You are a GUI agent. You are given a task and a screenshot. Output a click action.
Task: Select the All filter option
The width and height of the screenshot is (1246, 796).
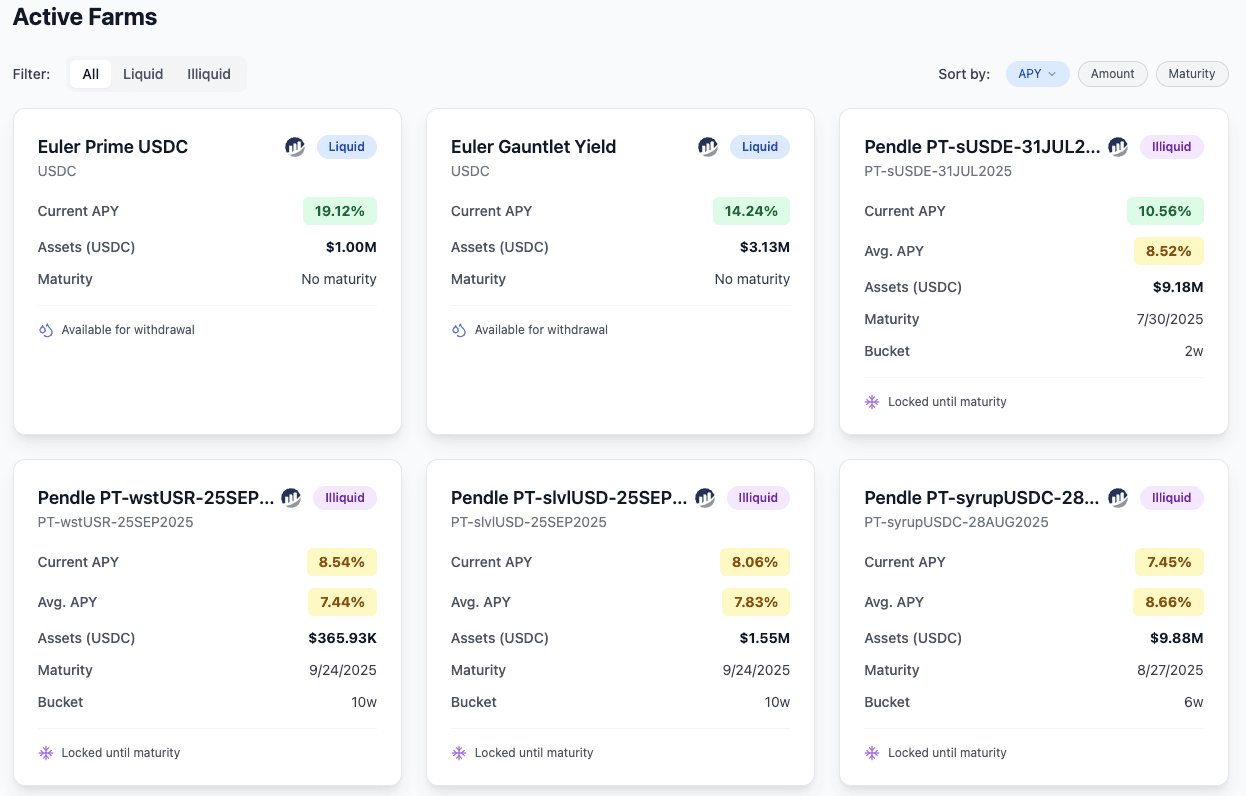tap(91, 74)
